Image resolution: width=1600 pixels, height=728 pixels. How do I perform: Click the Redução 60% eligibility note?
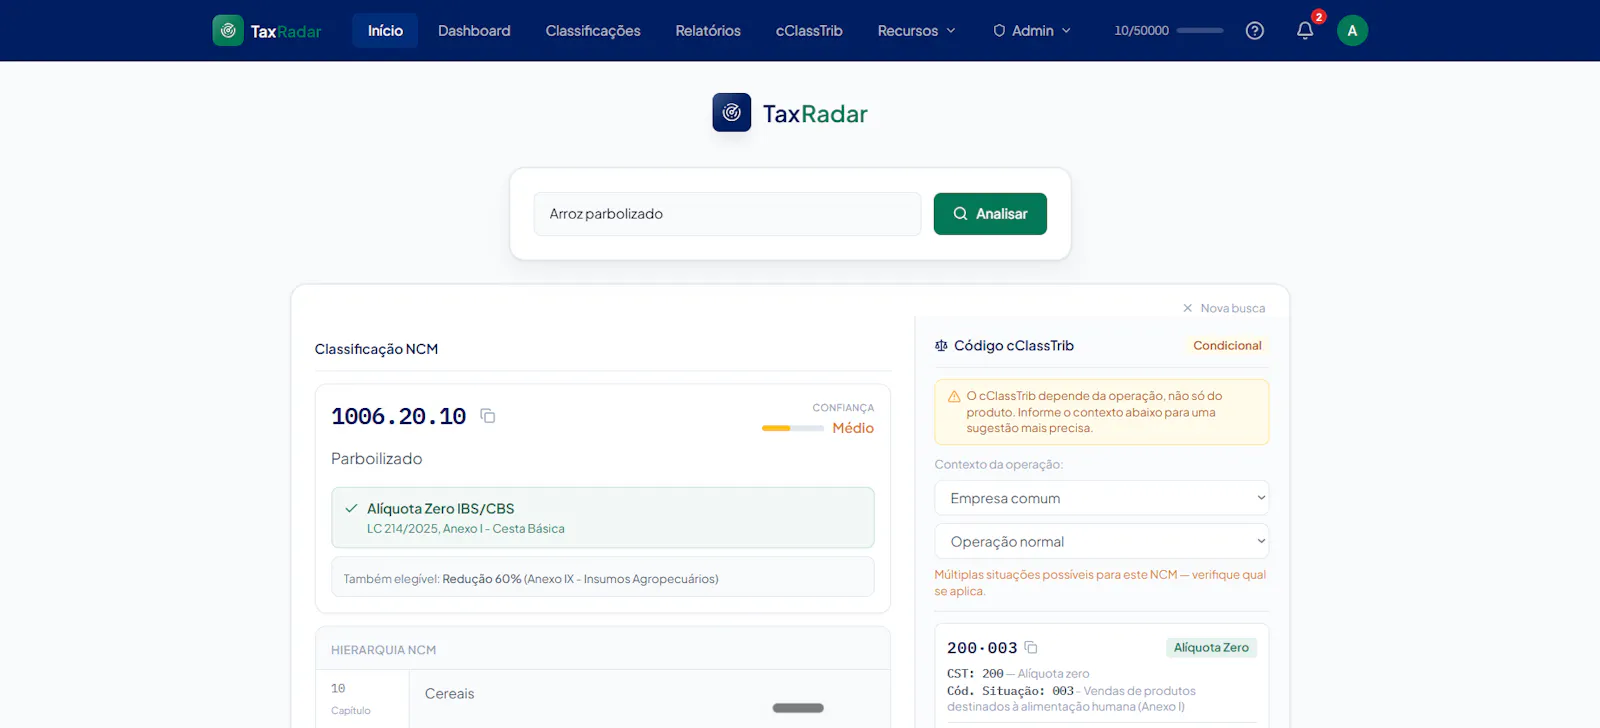(x=603, y=578)
